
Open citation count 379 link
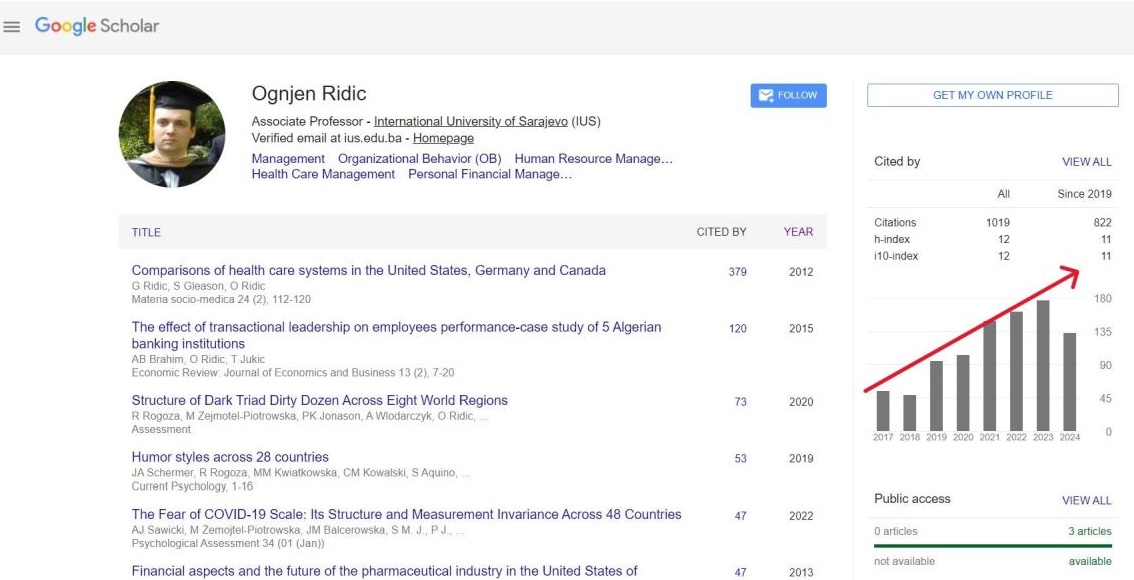(x=738, y=272)
